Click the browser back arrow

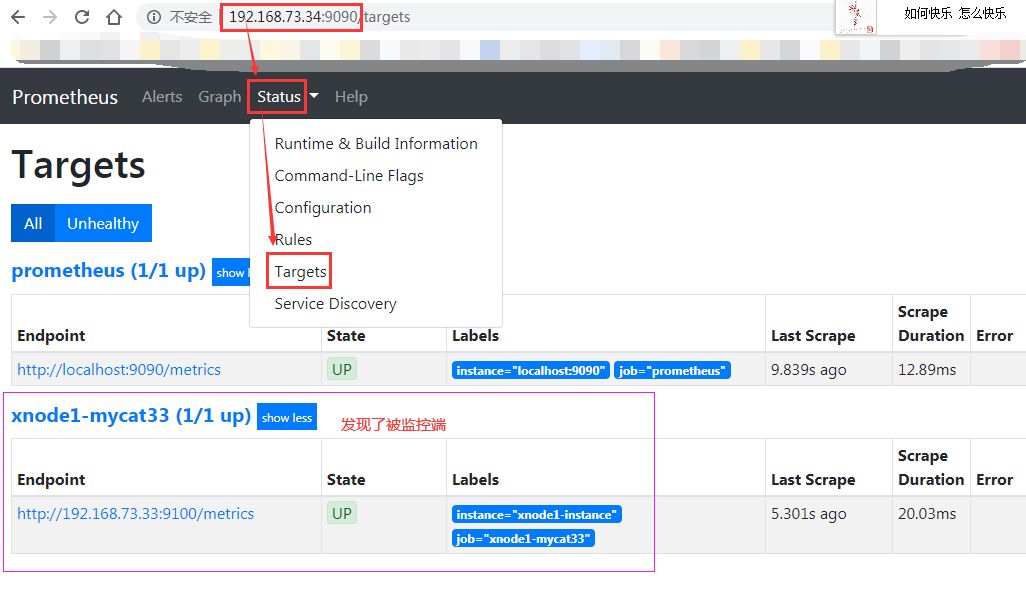click(x=18, y=16)
